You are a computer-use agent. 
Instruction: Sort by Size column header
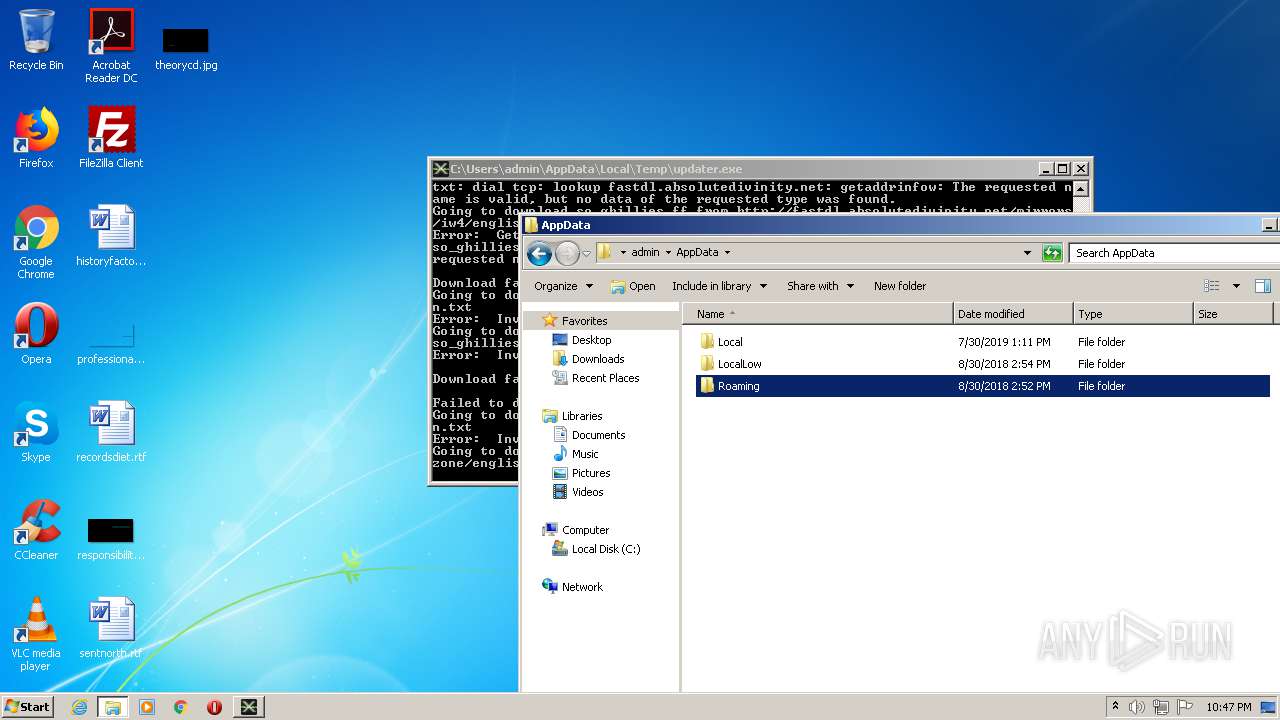tap(1234, 314)
